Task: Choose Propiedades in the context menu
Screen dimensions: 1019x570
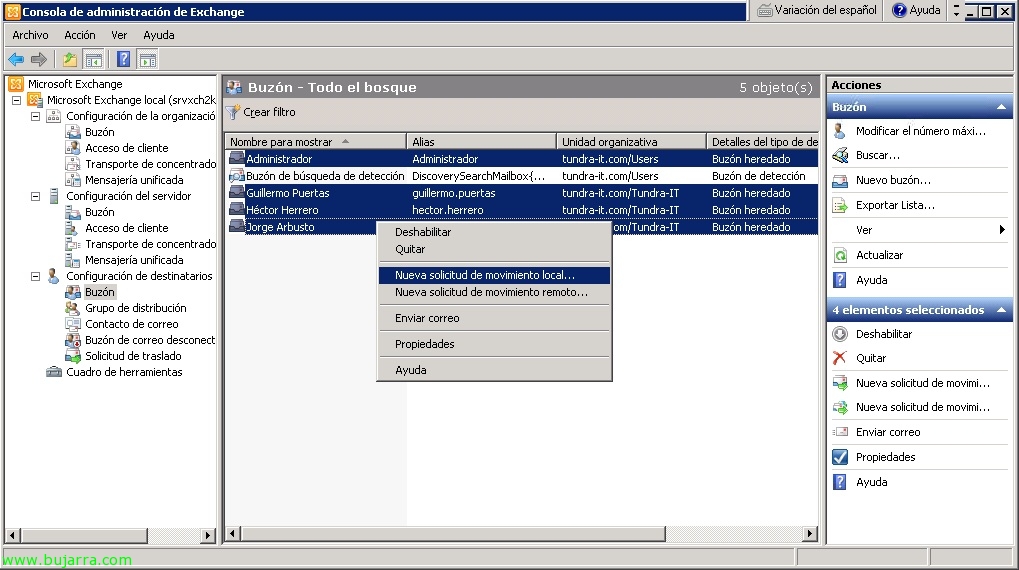Action: (x=494, y=344)
